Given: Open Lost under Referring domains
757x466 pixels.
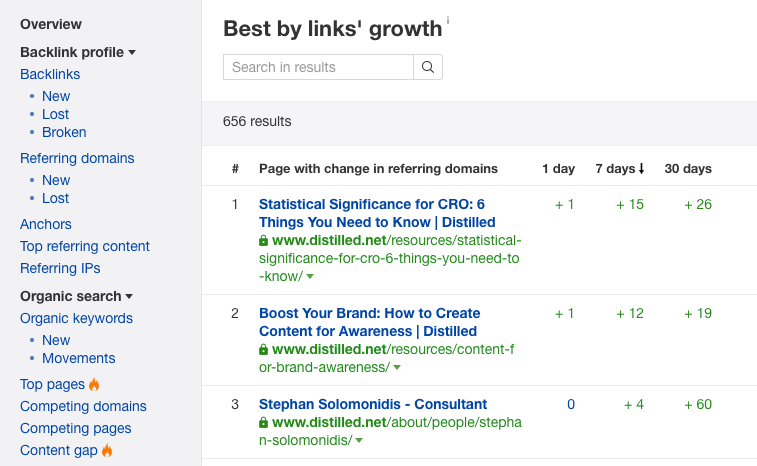Looking at the screenshot, I should click(x=56, y=198).
